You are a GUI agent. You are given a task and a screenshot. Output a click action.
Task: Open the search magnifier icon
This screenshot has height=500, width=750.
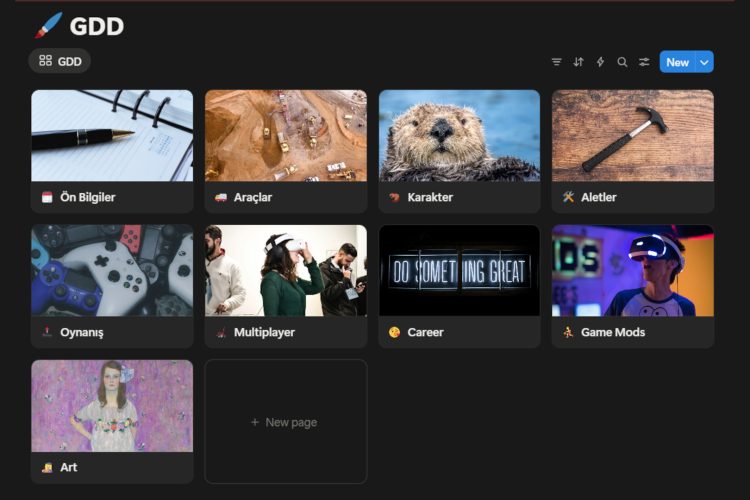click(622, 62)
